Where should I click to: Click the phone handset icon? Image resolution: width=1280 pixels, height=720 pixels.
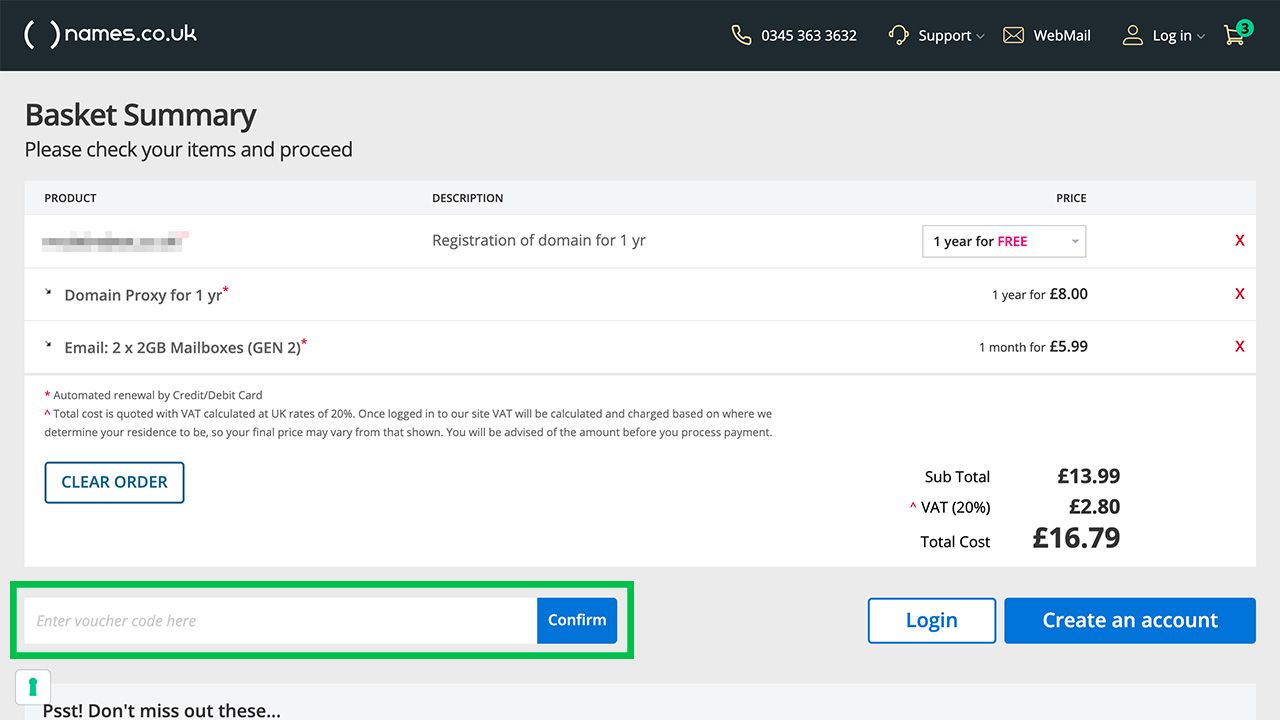click(741, 35)
